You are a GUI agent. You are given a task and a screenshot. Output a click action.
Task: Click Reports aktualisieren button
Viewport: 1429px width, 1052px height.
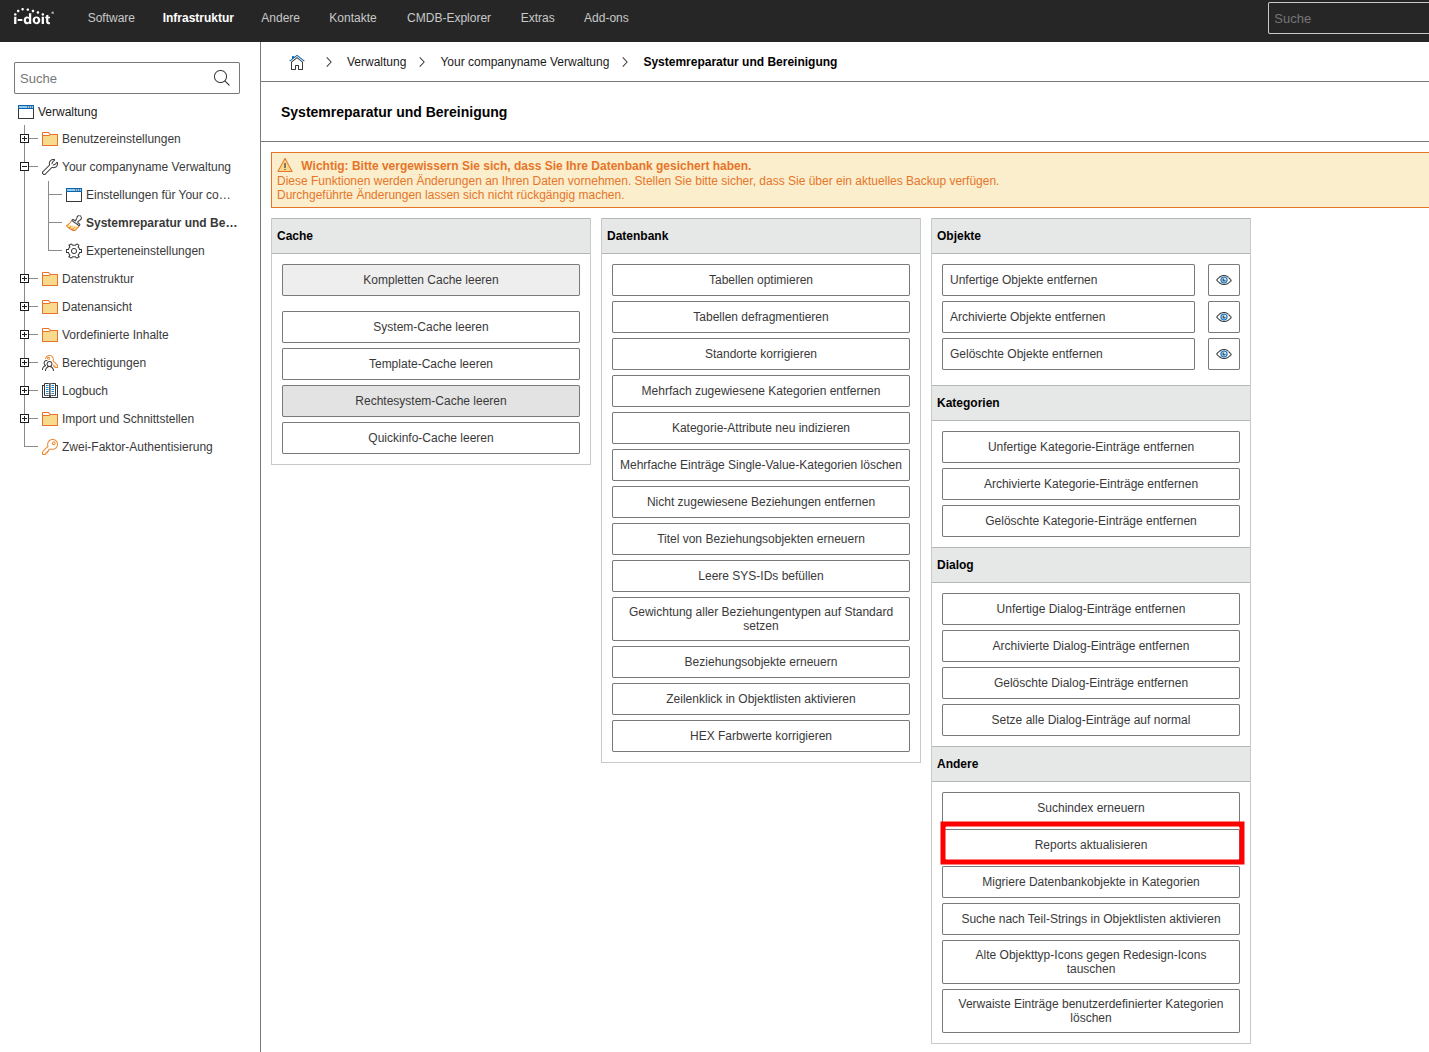1091,845
